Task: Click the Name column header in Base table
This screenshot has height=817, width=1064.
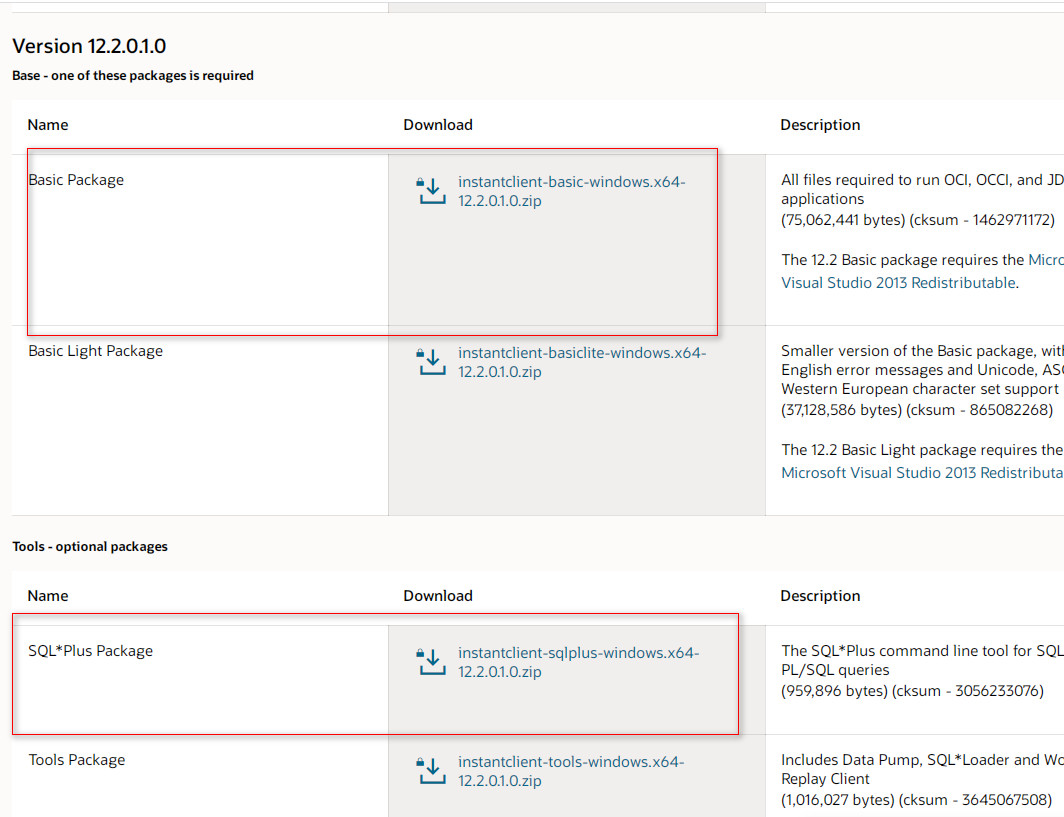Action: (48, 125)
